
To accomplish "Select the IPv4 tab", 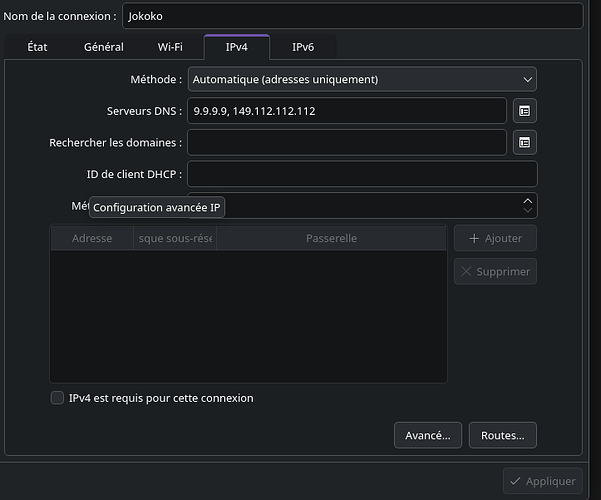I will (236, 47).
